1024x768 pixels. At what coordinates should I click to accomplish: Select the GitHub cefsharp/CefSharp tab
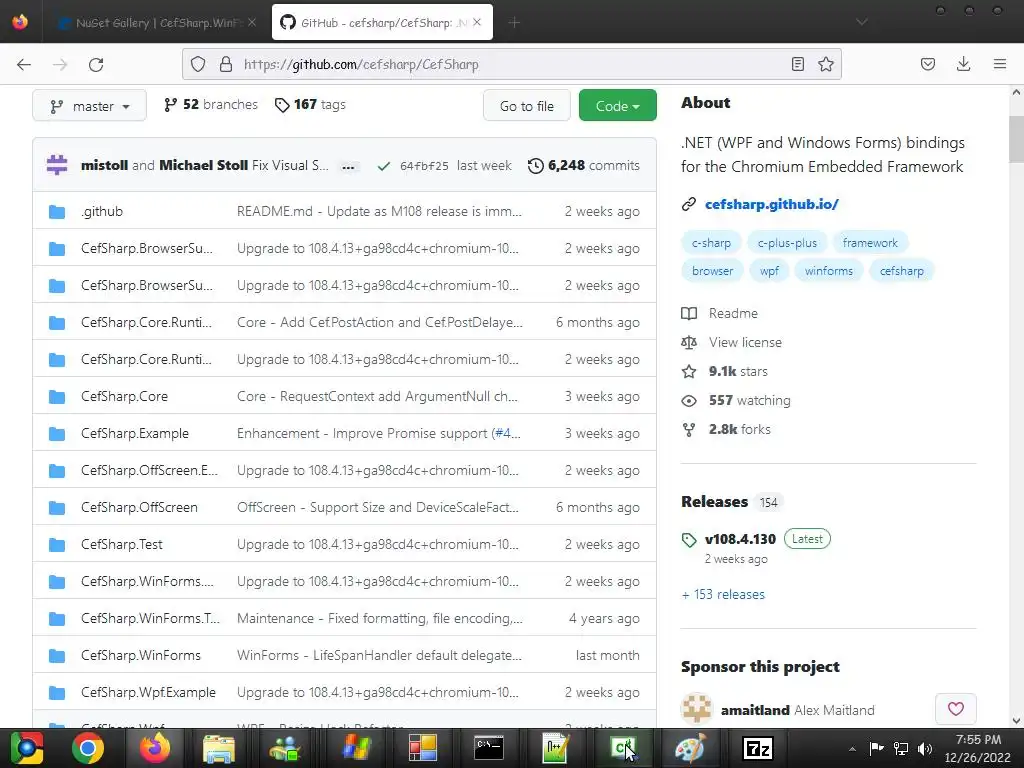382,22
